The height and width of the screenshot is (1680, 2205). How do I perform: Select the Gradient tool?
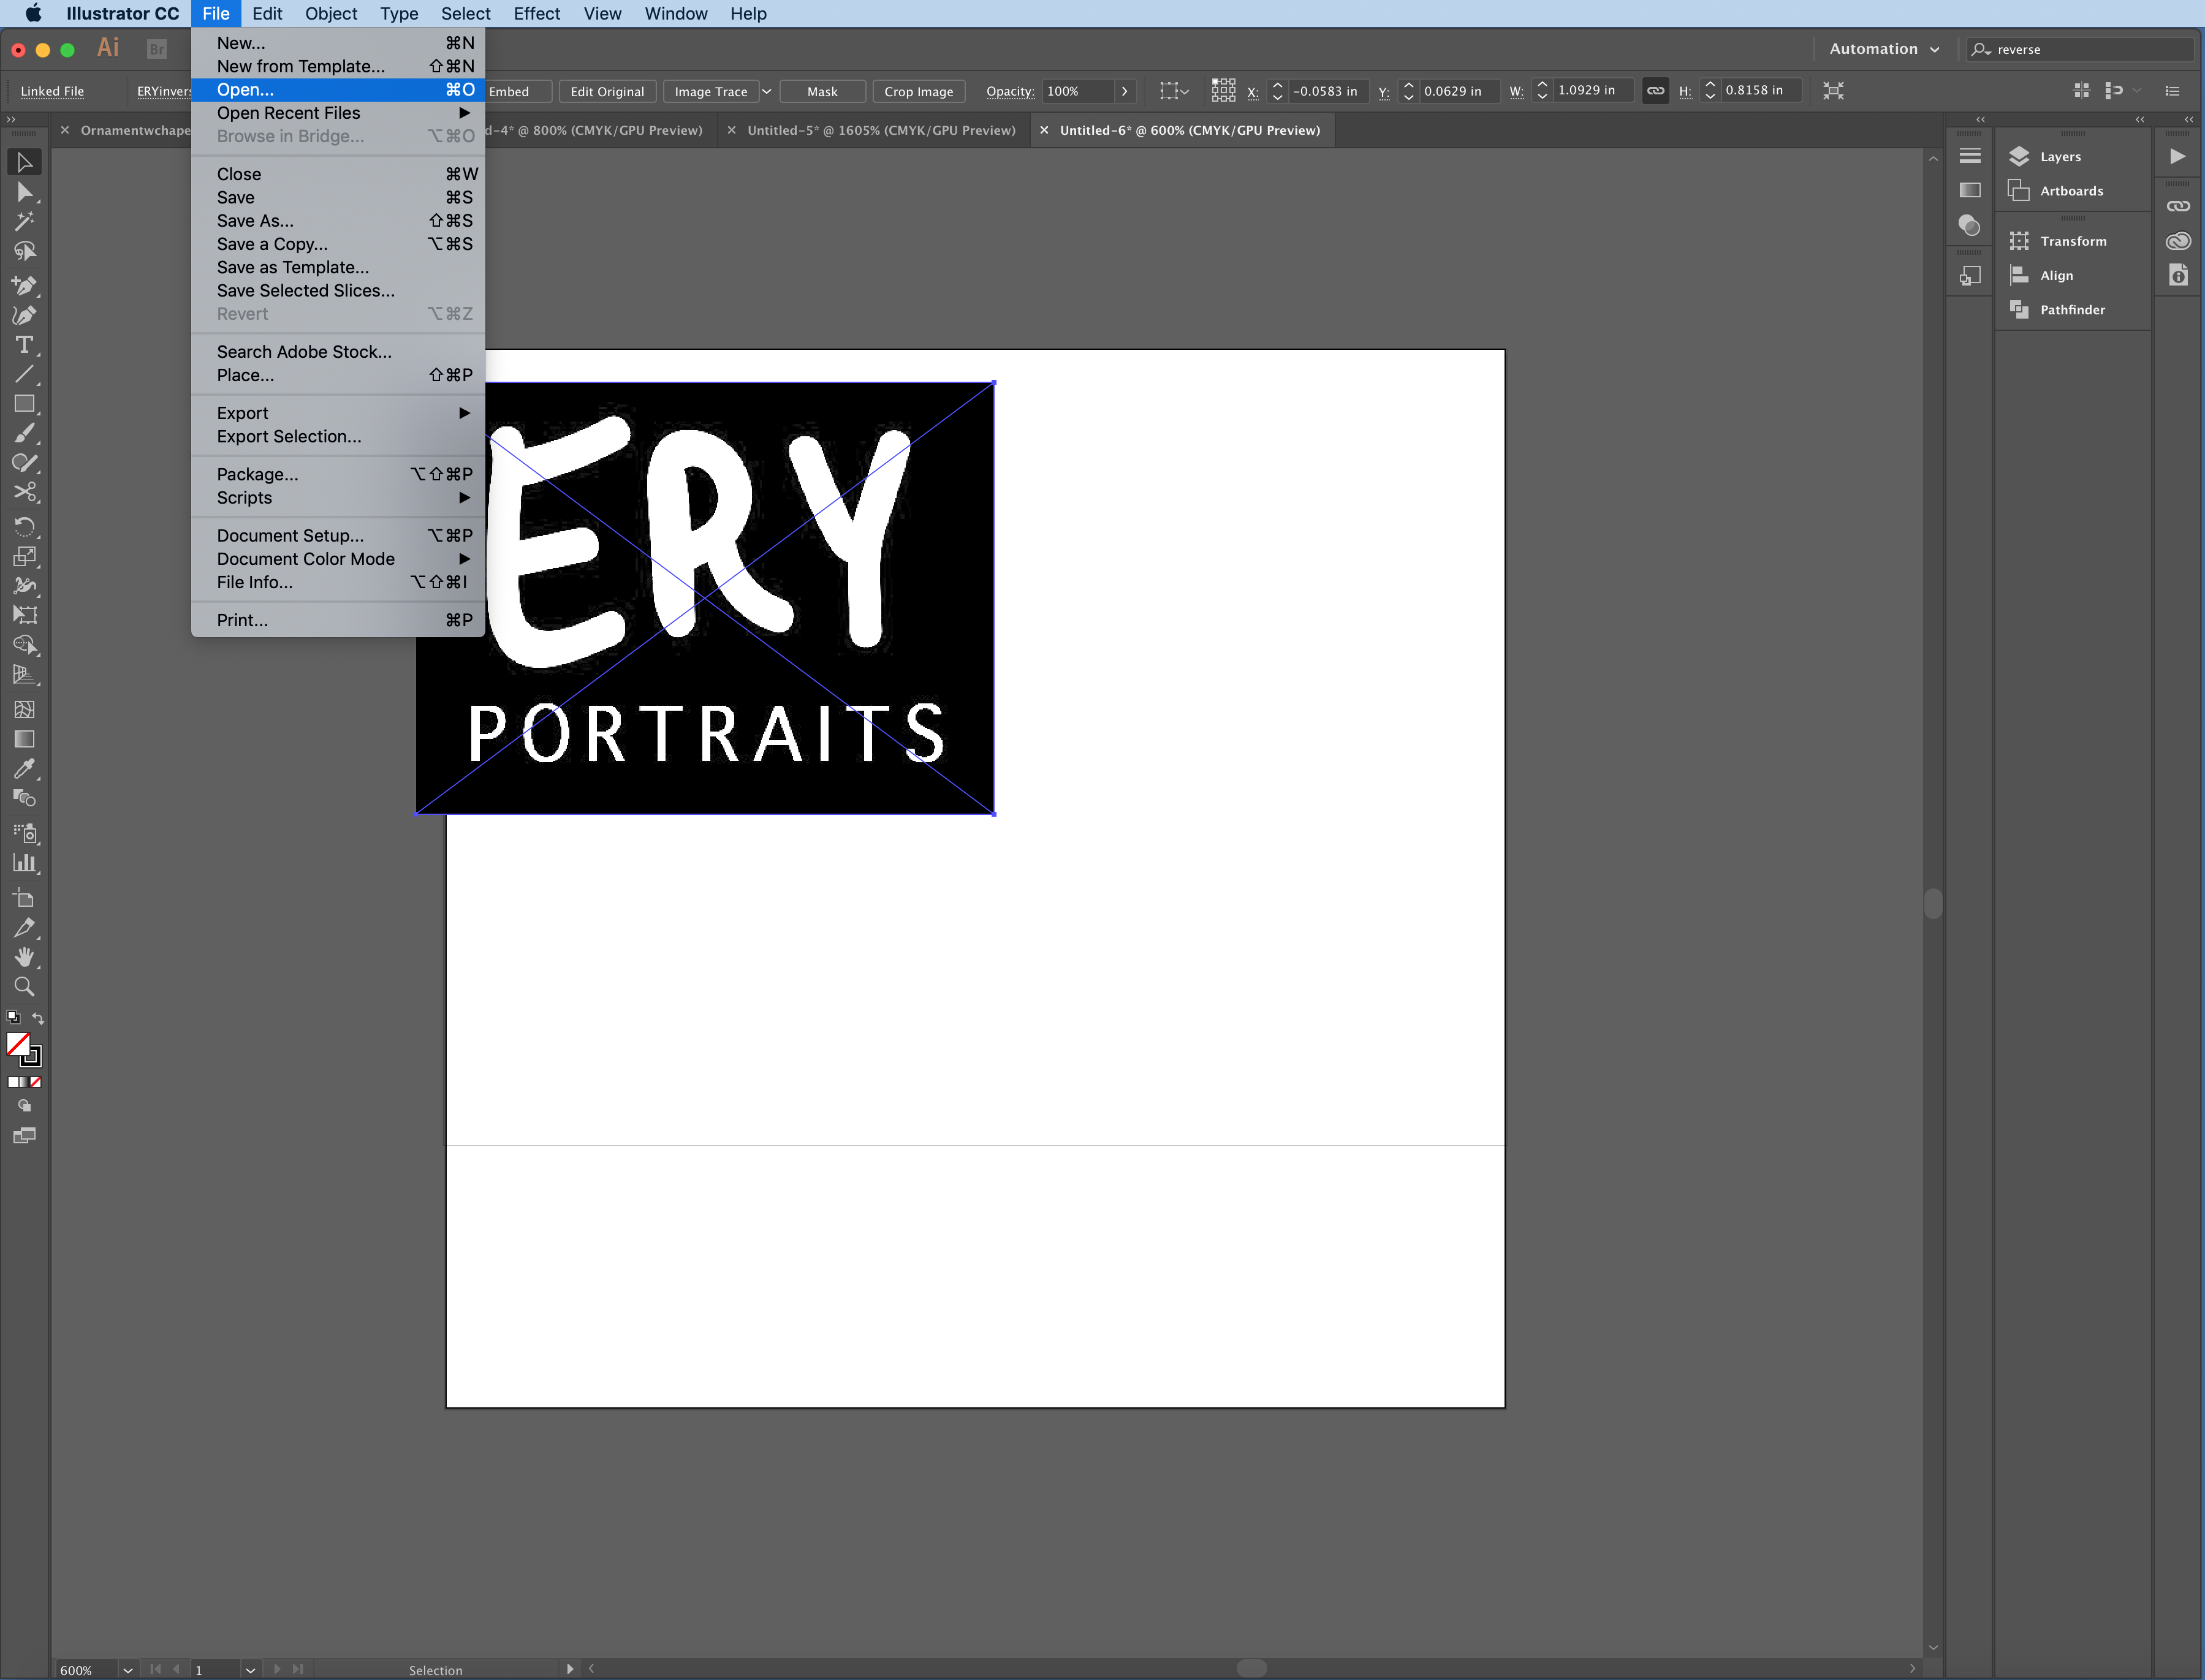click(x=24, y=739)
